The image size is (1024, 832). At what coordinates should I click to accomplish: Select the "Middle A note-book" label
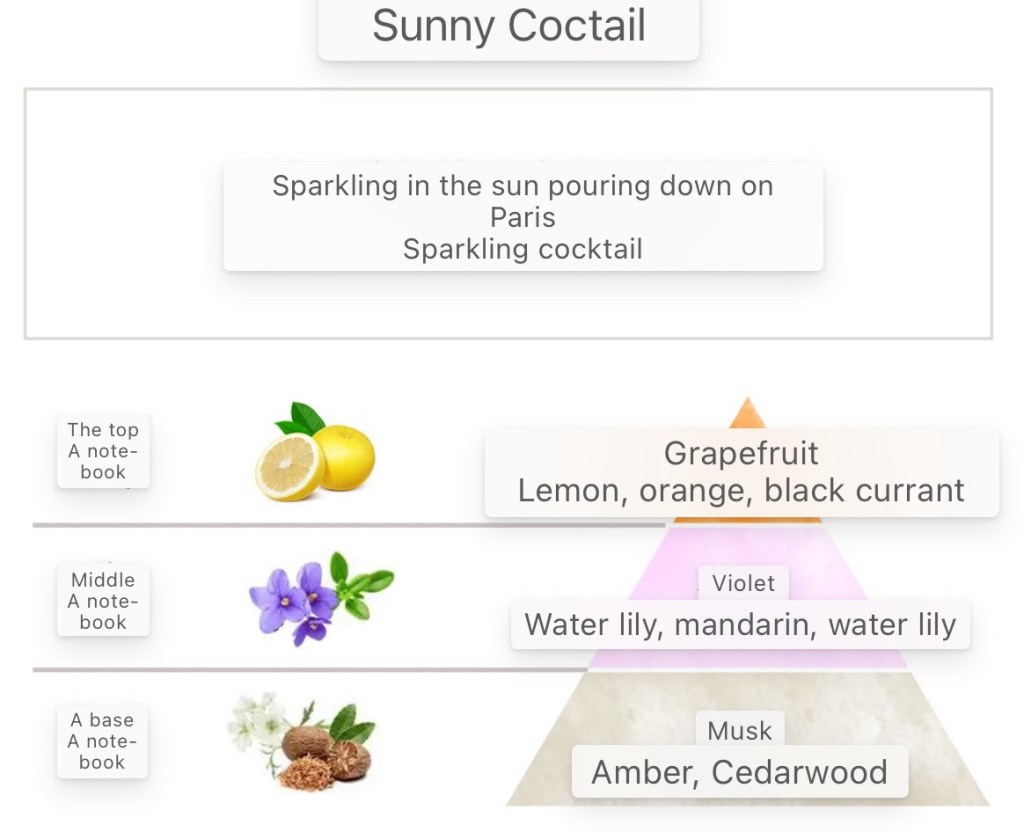point(103,601)
